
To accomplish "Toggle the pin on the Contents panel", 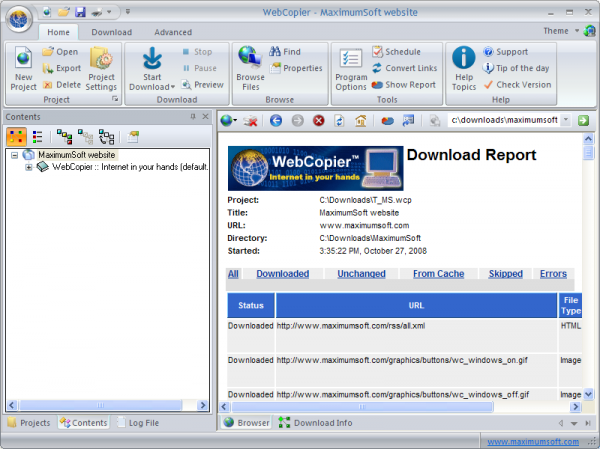I will (x=193, y=117).
